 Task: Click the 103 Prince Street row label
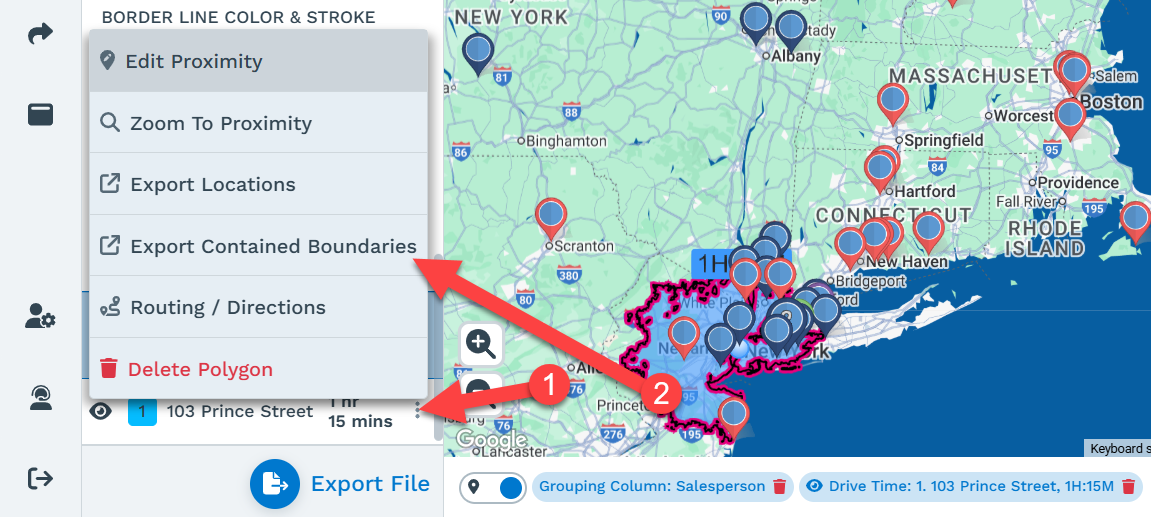[240, 411]
